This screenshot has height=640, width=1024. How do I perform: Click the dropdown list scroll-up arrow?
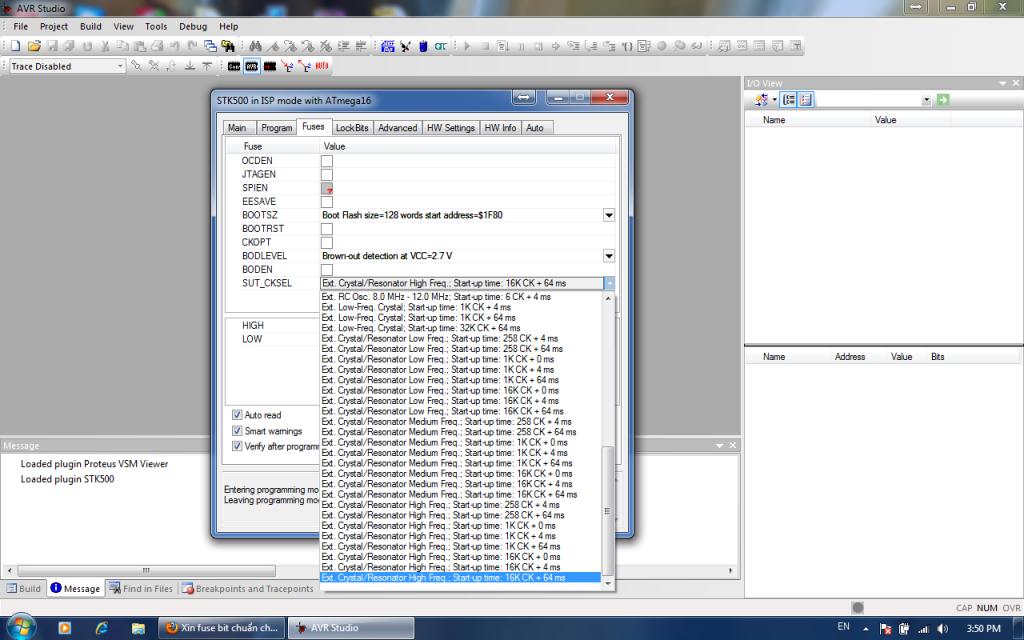tap(607, 298)
